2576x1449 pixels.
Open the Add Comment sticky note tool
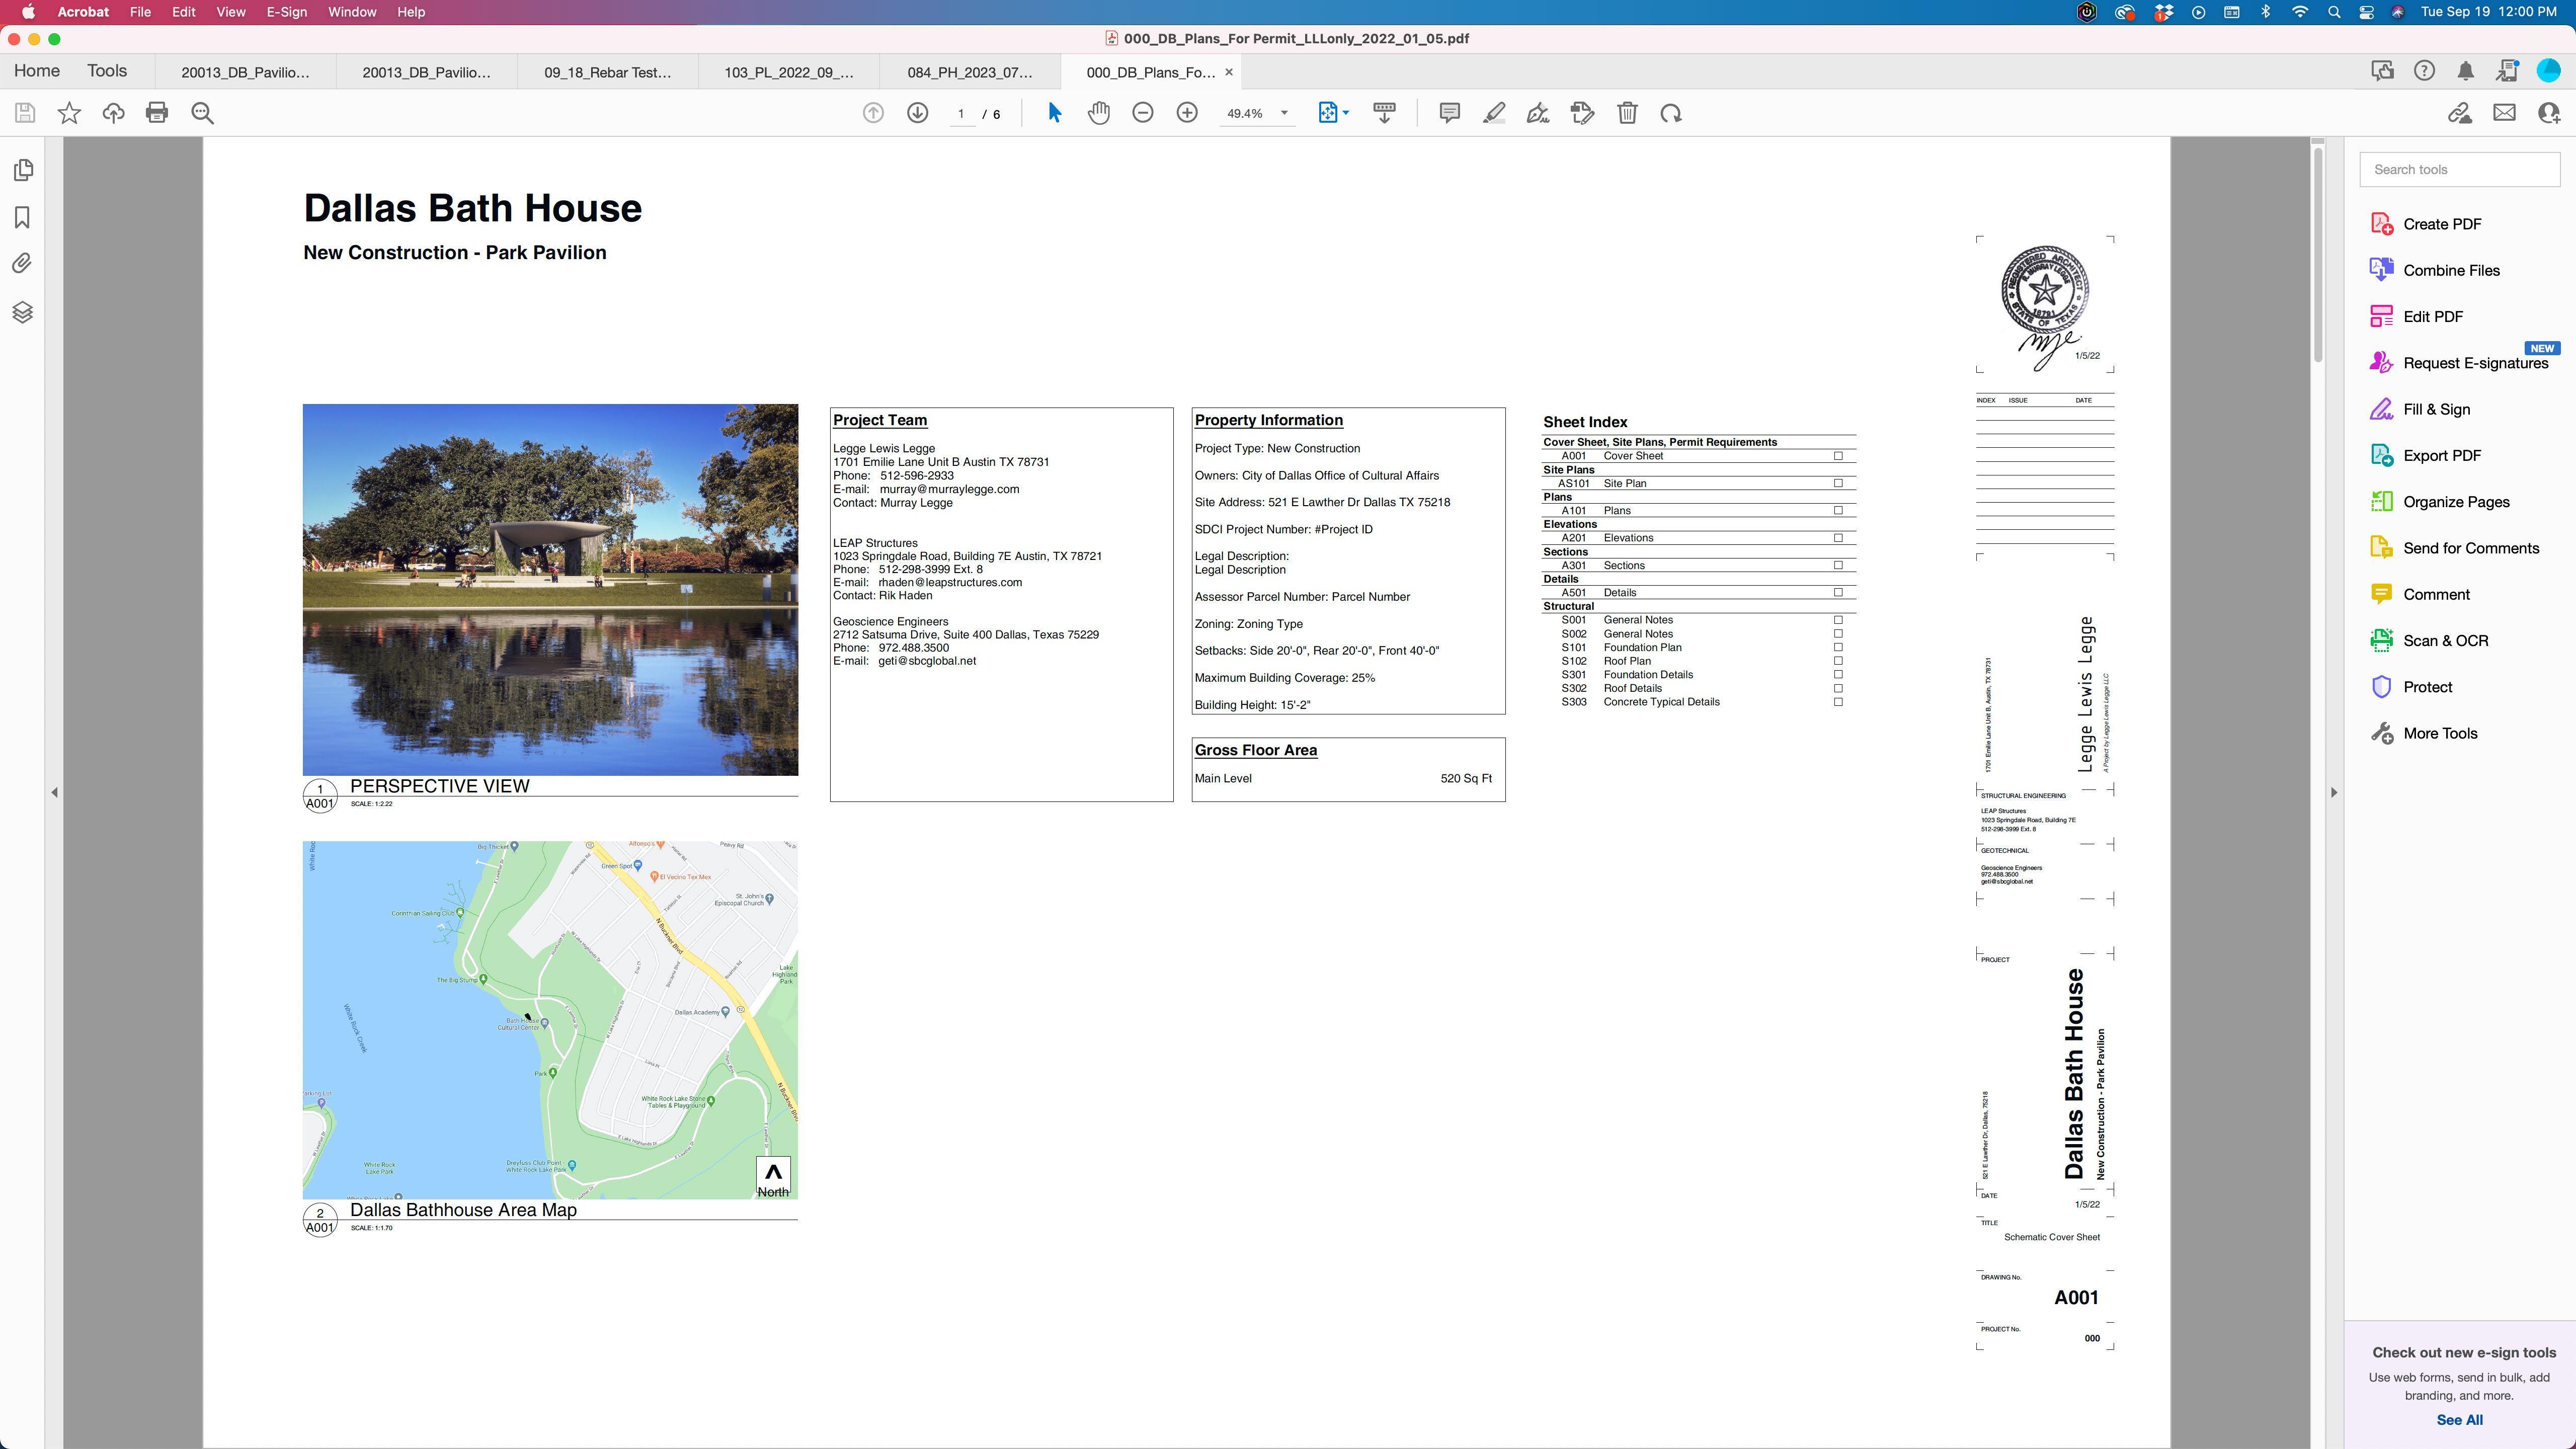tap(1449, 113)
